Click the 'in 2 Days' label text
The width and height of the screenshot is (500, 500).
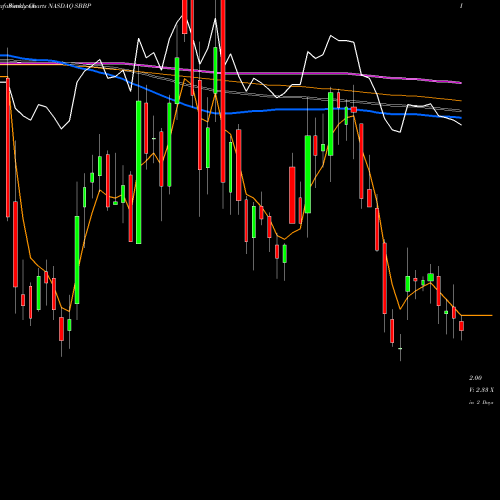[481, 402]
